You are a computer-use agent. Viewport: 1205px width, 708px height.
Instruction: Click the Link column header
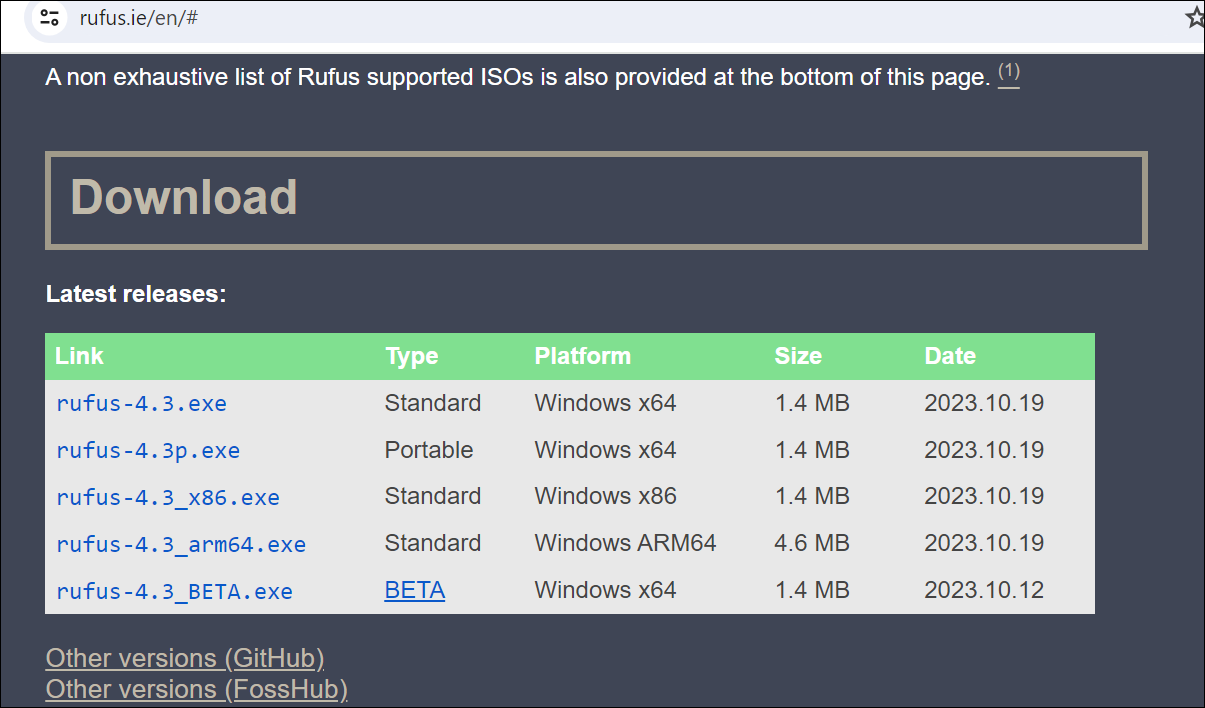(x=79, y=356)
